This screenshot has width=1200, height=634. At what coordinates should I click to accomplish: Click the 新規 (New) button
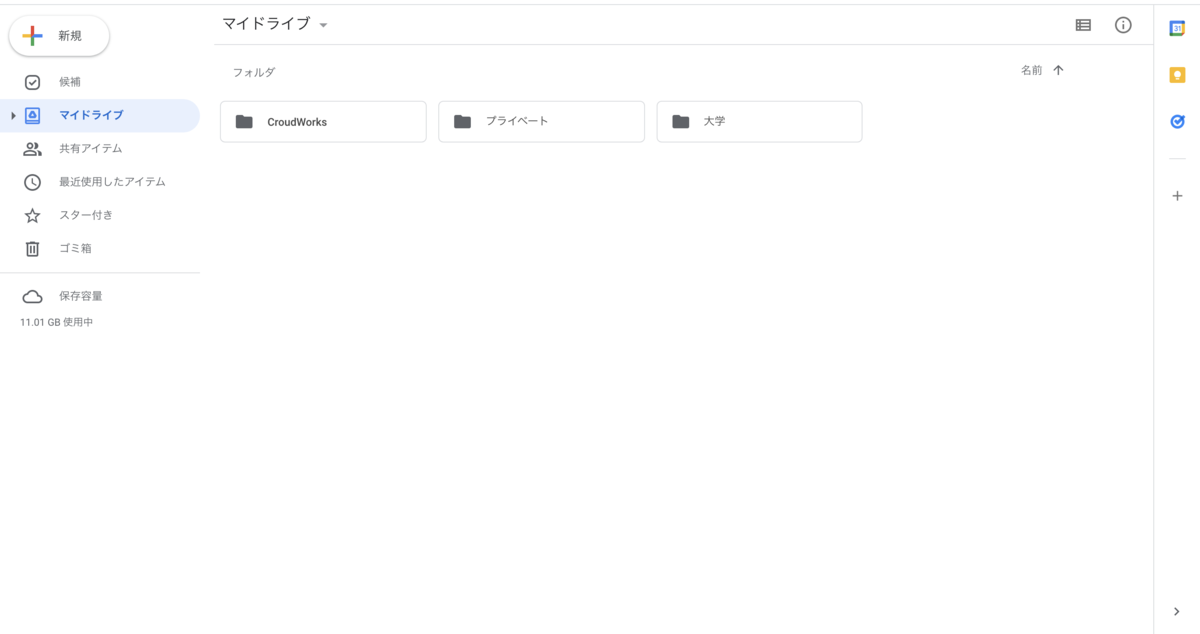[x=59, y=35]
